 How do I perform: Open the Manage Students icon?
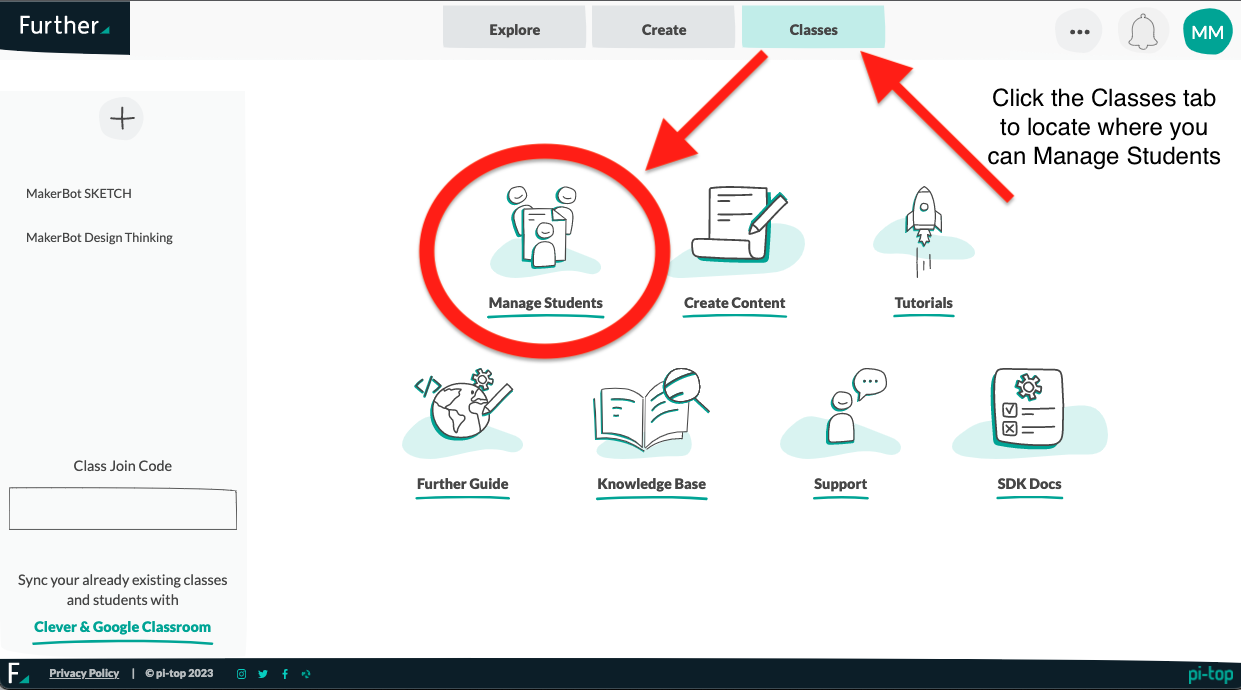545,232
